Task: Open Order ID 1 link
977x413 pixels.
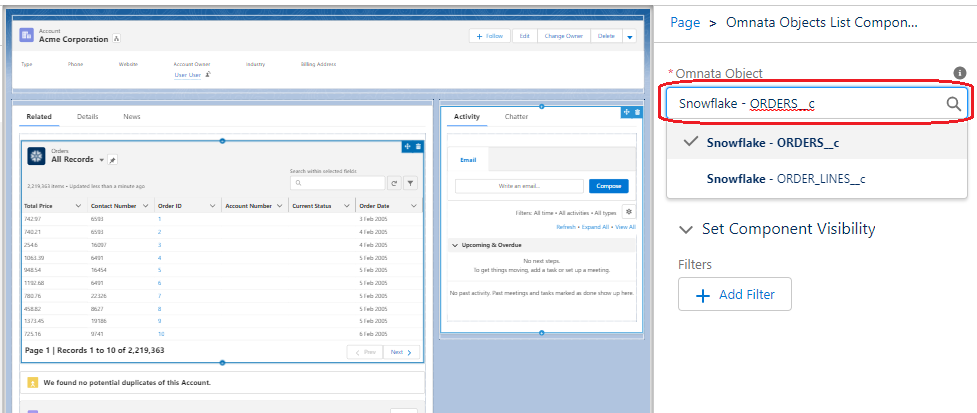Action: pos(160,219)
